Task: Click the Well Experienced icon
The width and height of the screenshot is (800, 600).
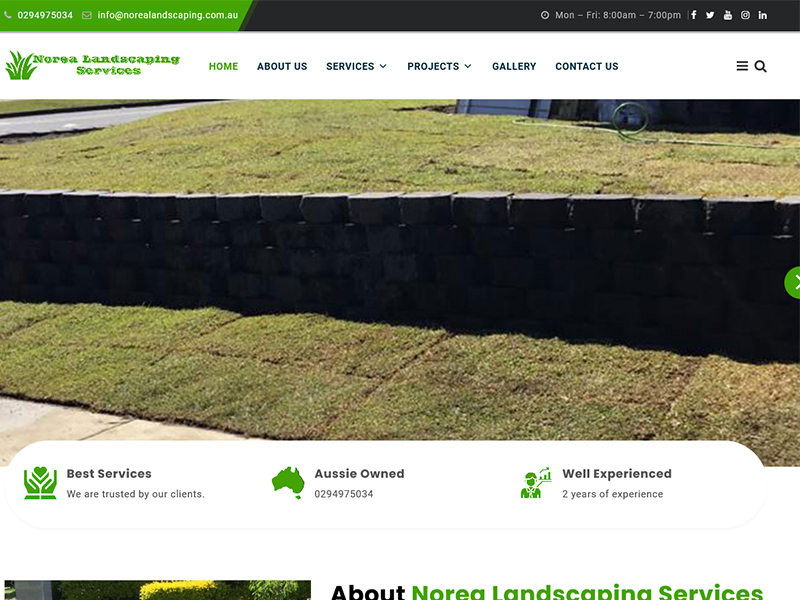Action: point(536,483)
